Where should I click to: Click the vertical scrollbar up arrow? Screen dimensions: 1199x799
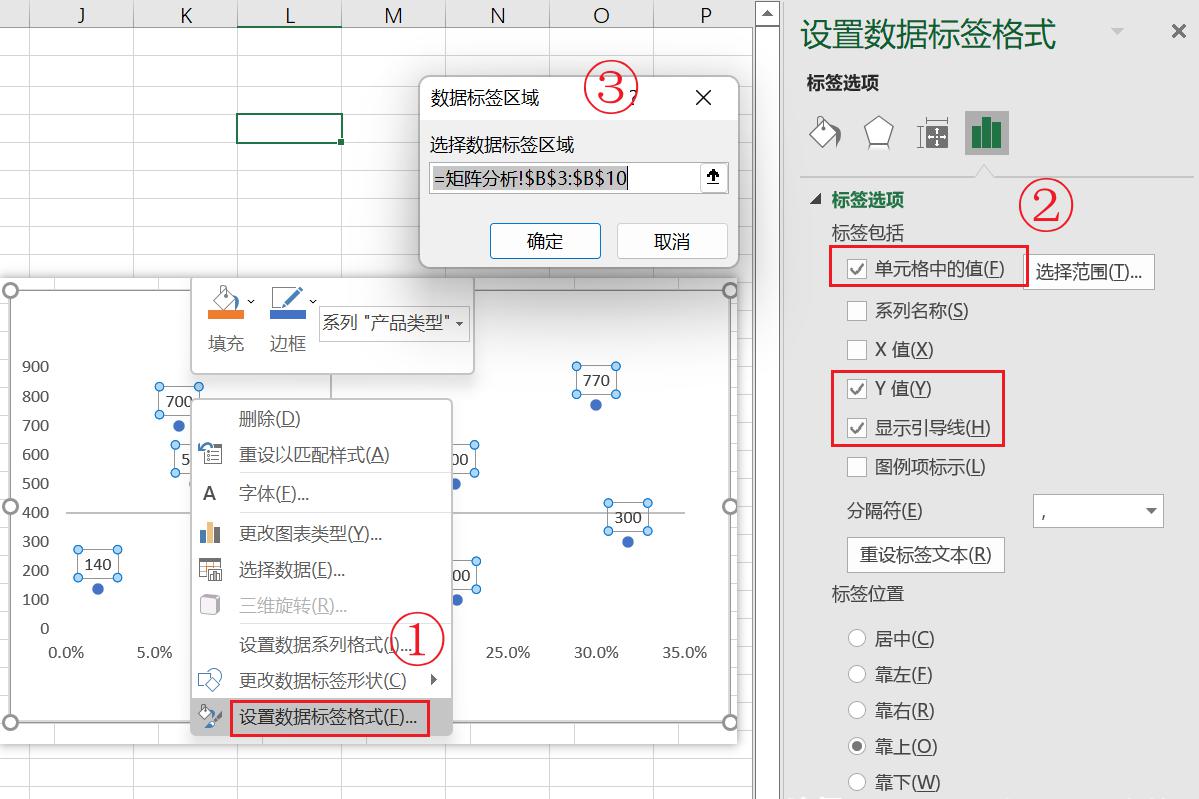tap(767, 14)
